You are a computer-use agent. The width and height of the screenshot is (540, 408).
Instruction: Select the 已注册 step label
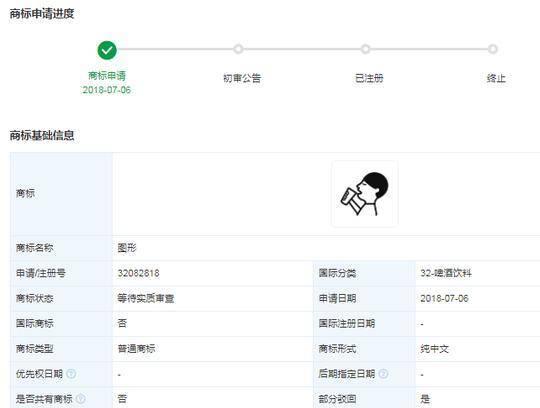[369, 78]
